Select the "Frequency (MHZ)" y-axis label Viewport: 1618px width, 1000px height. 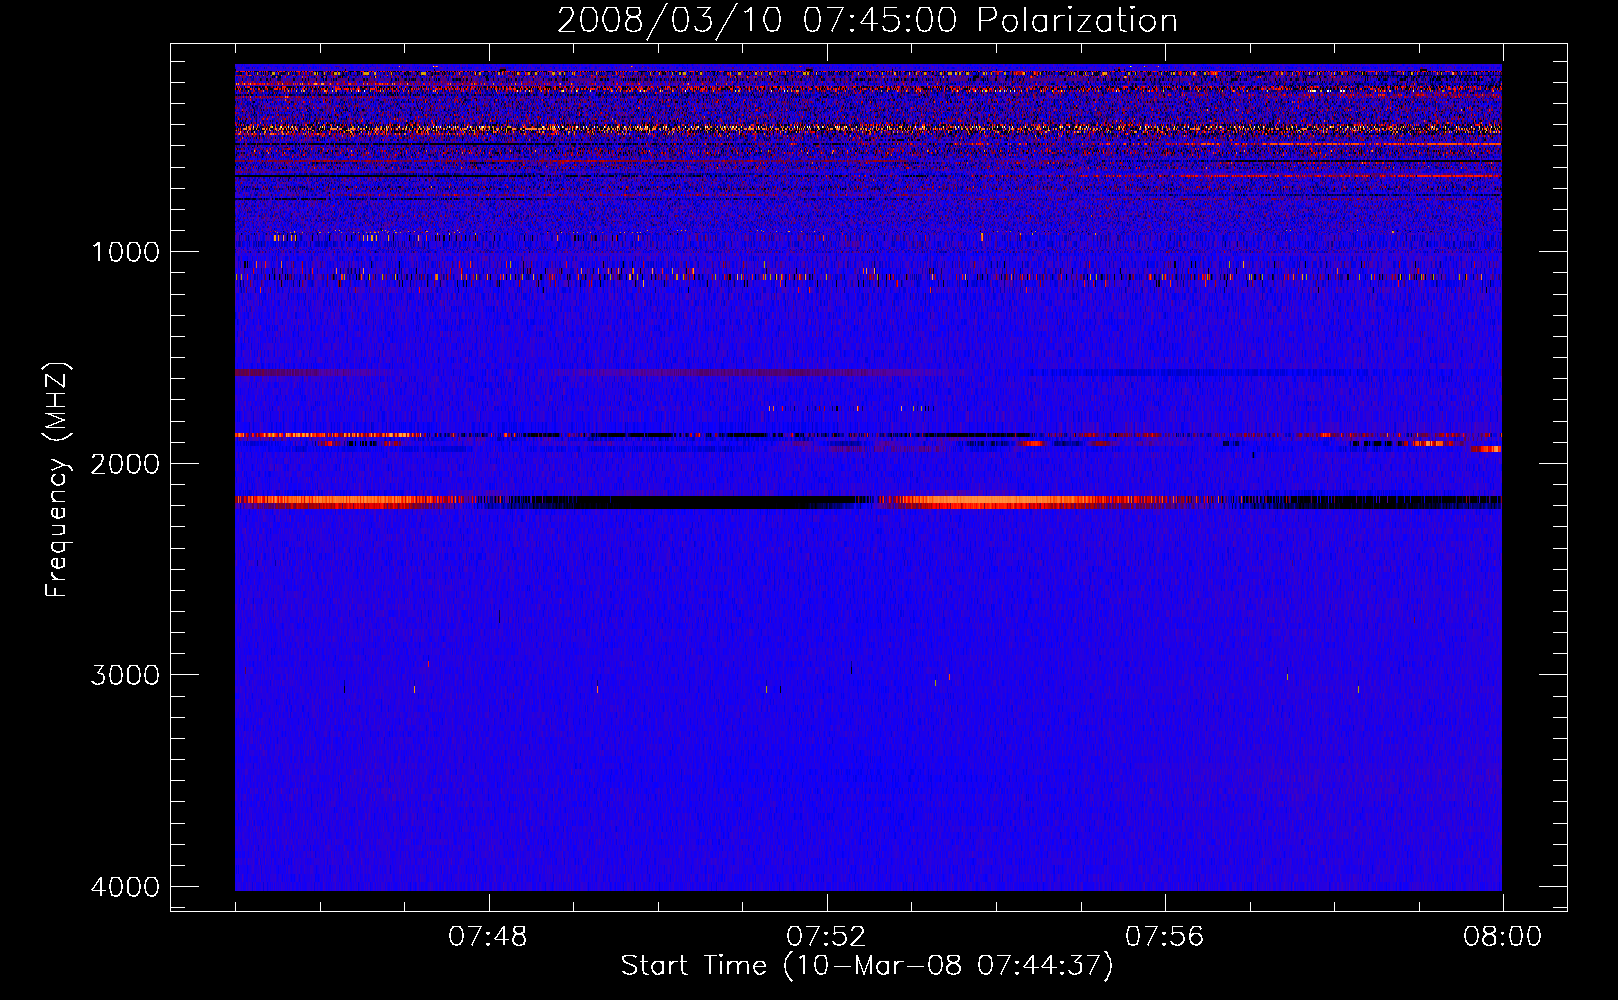[57, 480]
